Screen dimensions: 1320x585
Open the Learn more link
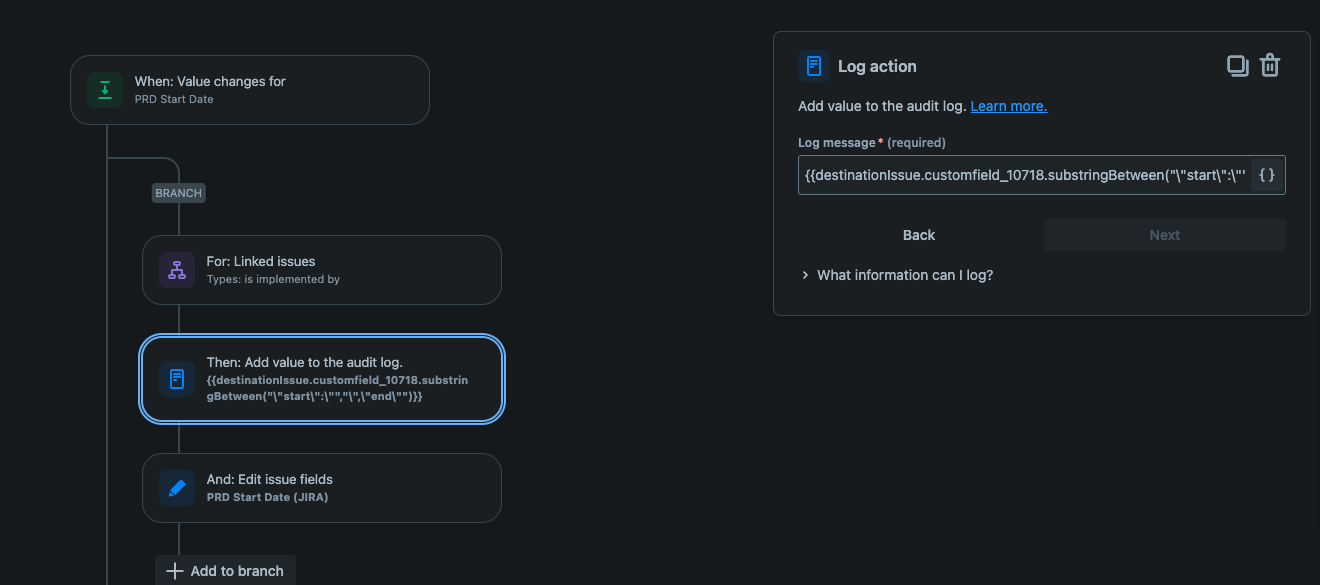pos(1008,105)
